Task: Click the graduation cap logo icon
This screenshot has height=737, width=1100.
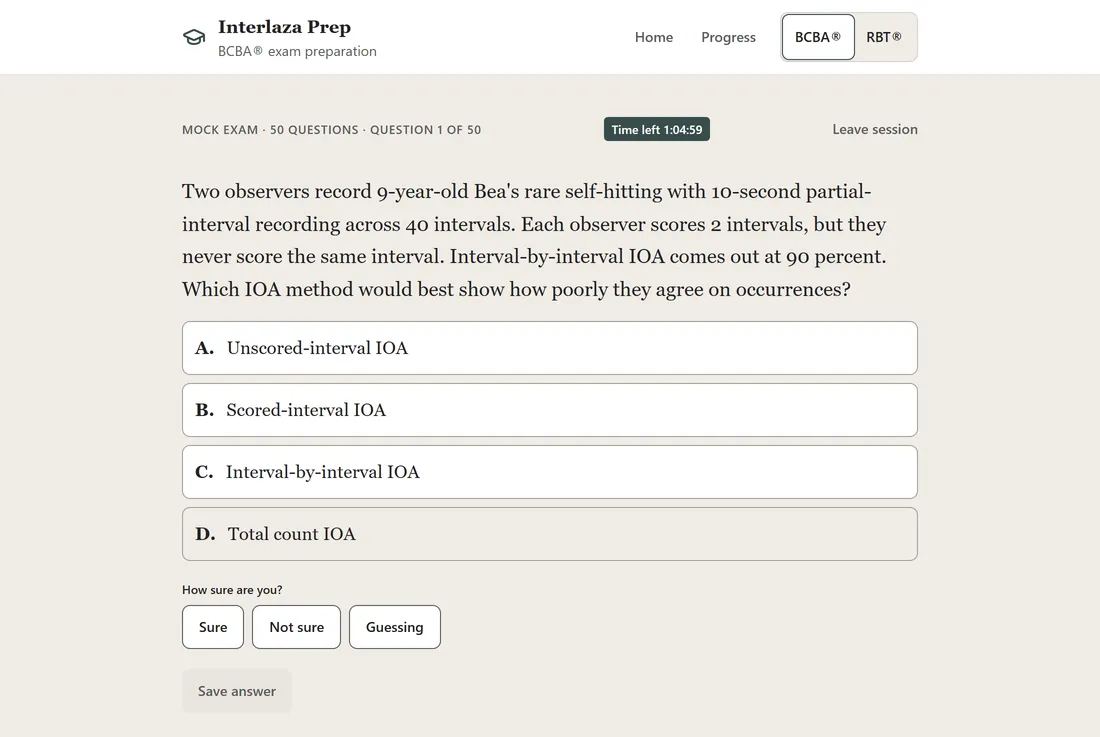Action: tap(194, 37)
